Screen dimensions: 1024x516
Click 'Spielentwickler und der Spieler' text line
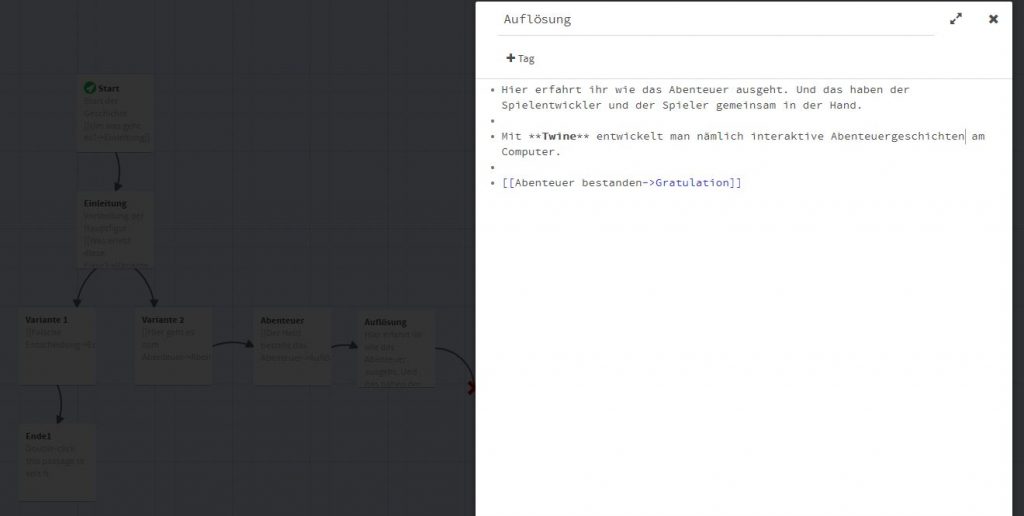pyautogui.click(x=682, y=105)
